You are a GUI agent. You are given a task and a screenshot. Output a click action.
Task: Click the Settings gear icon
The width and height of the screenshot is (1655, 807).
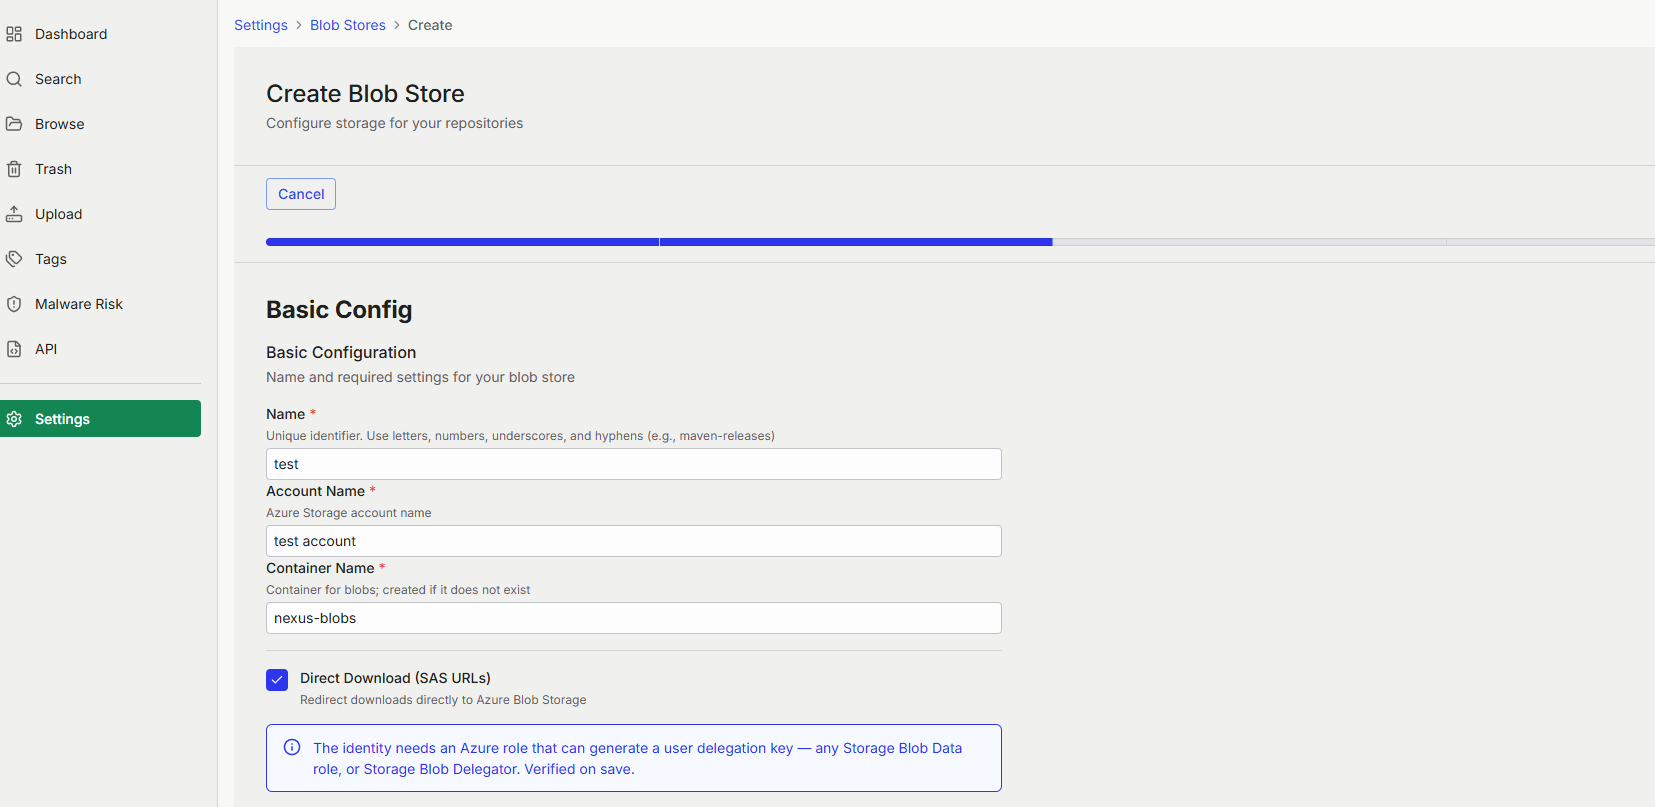[x=14, y=419]
